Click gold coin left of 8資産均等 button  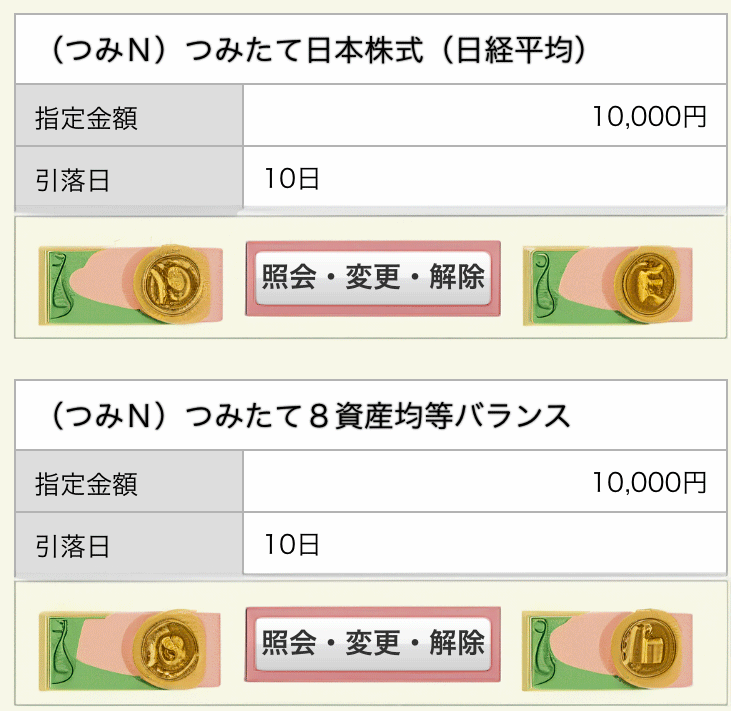pyautogui.click(x=169, y=650)
